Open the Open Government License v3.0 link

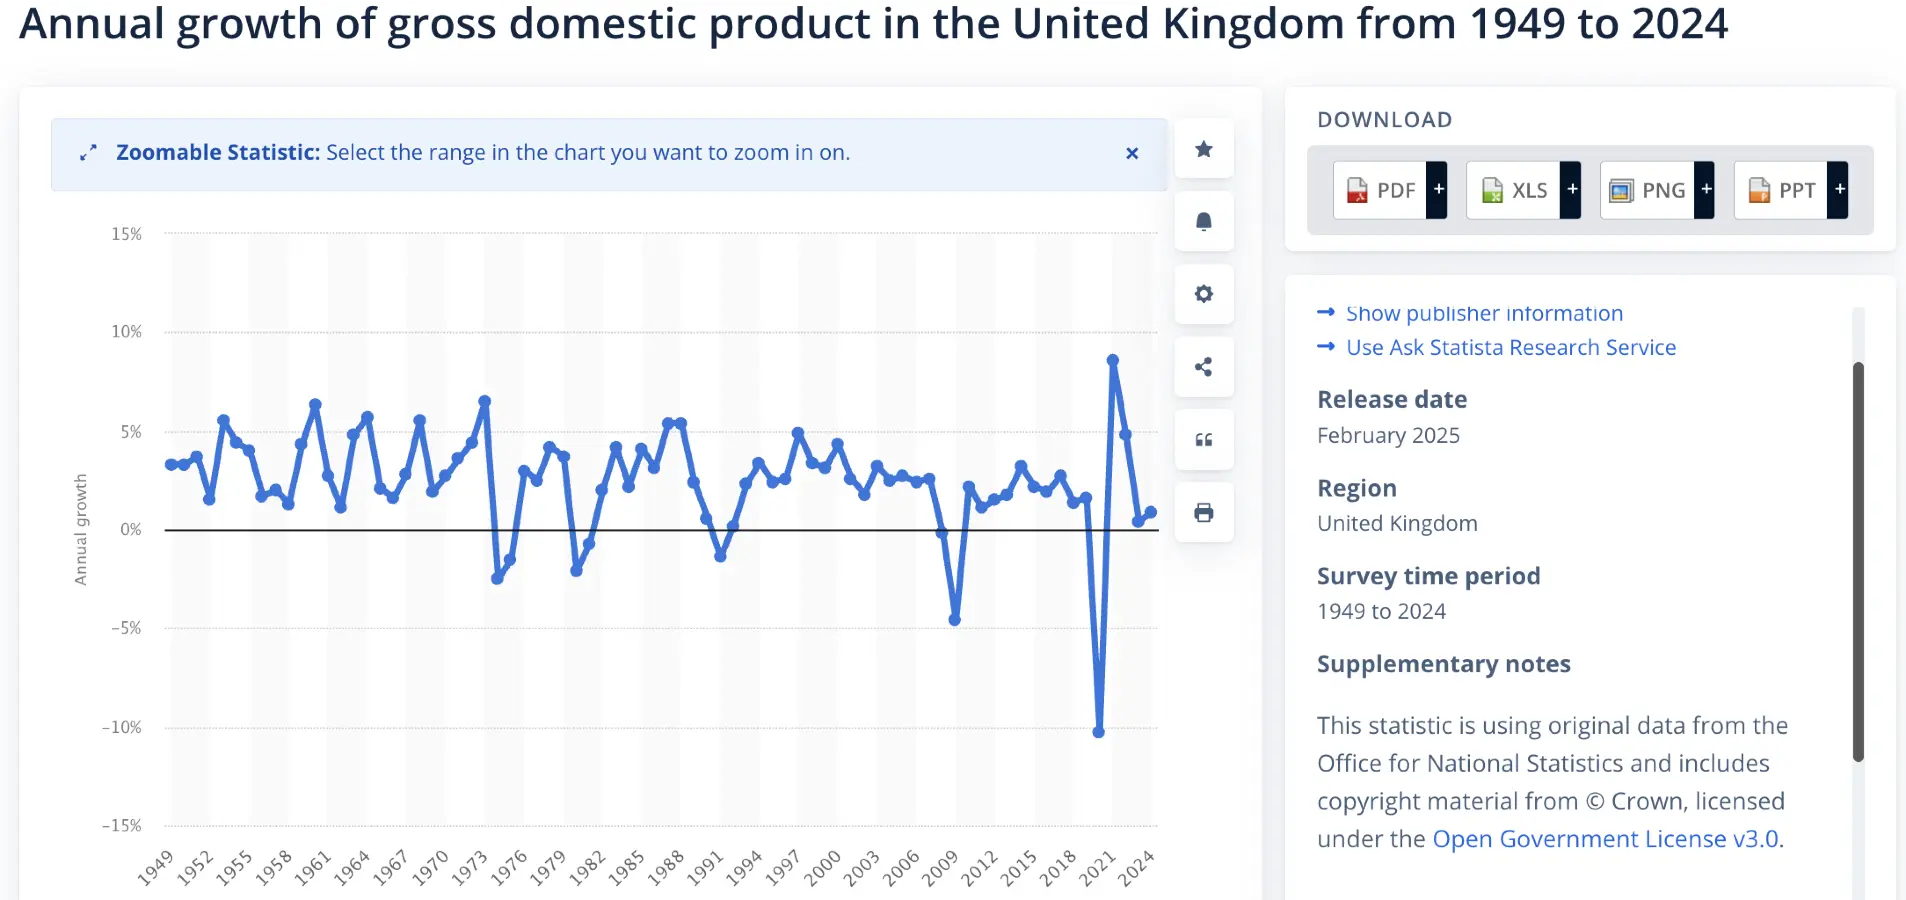pyautogui.click(x=1603, y=838)
